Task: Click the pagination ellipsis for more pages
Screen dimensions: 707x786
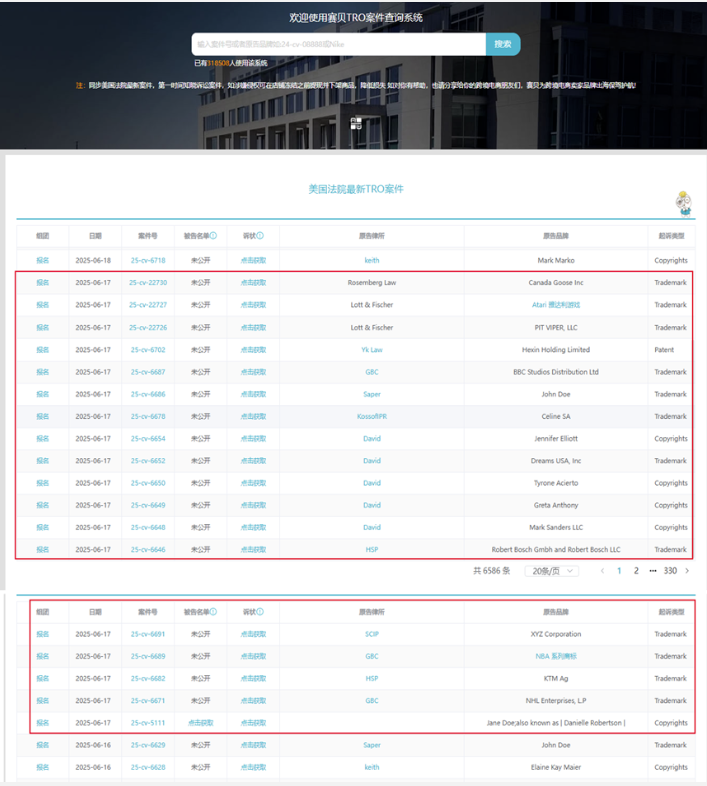Action: (x=653, y=570)
